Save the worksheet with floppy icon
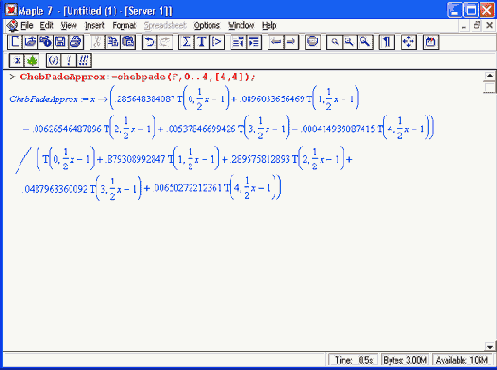 60,42
